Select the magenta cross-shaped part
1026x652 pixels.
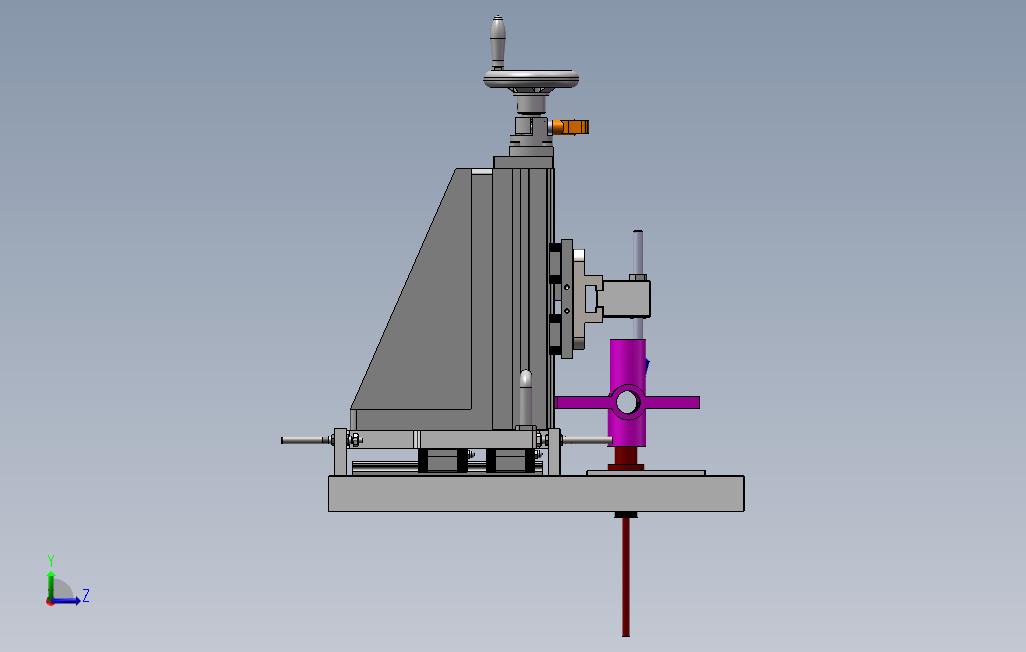point(627,395)
